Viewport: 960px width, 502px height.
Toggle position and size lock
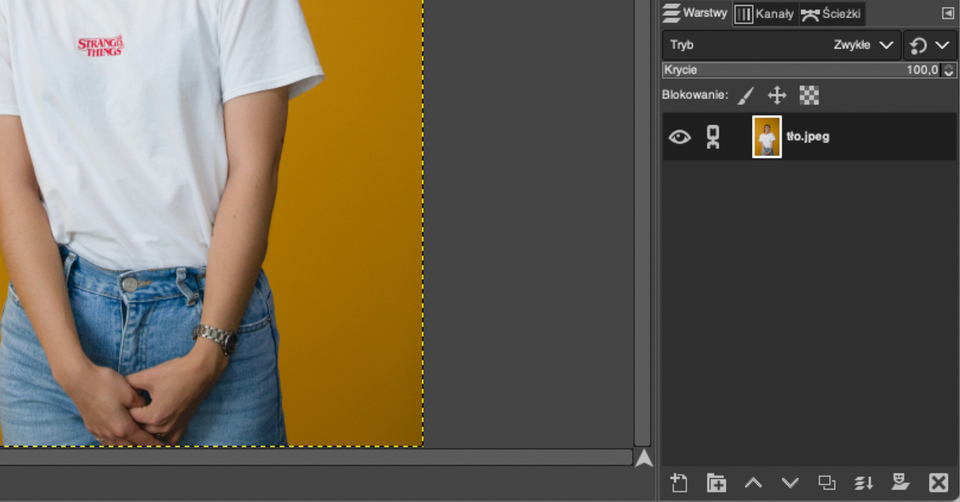click(x=777, y=96)
